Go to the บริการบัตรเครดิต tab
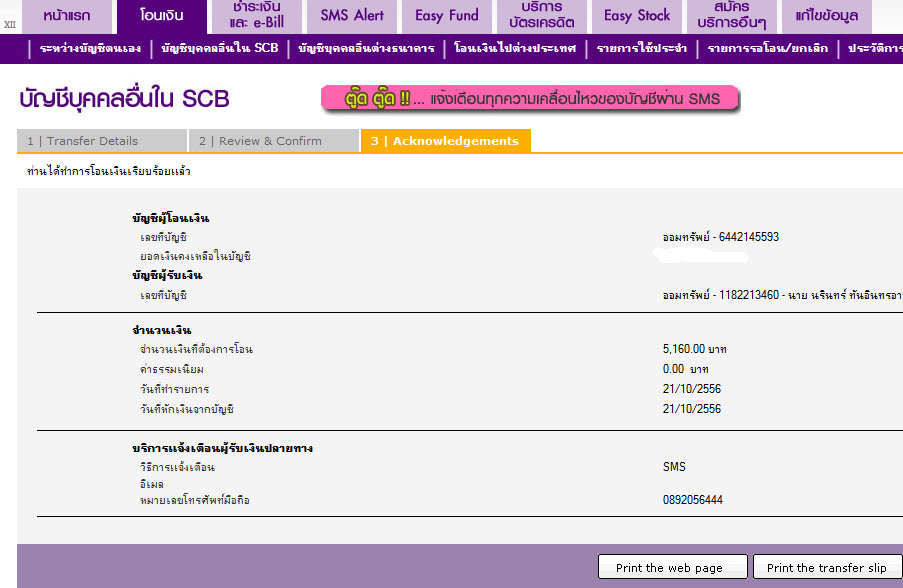The width and height of the screenshot is (903, 588). (541, 16)
